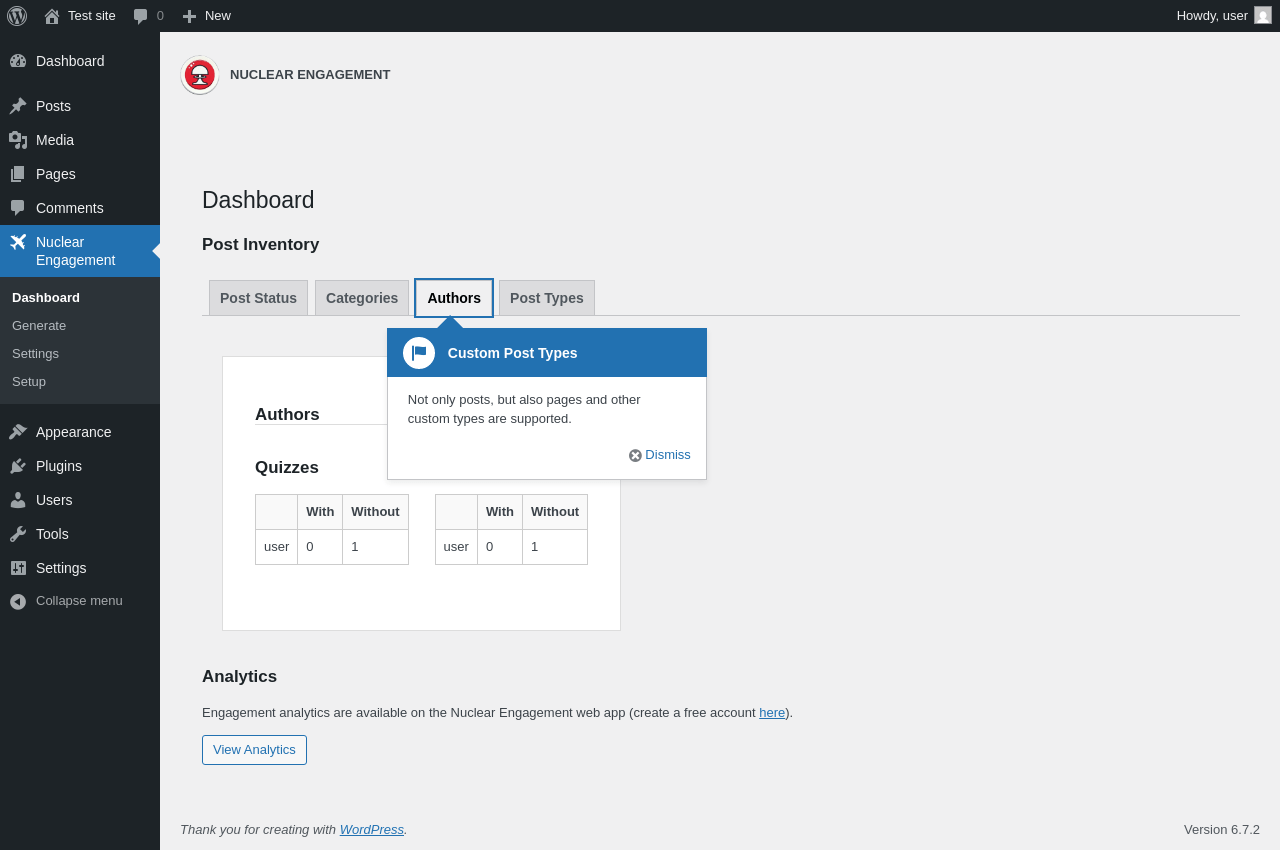Click the Pages icon in sidebar
Screen dimensions: 1280x850
18,174
